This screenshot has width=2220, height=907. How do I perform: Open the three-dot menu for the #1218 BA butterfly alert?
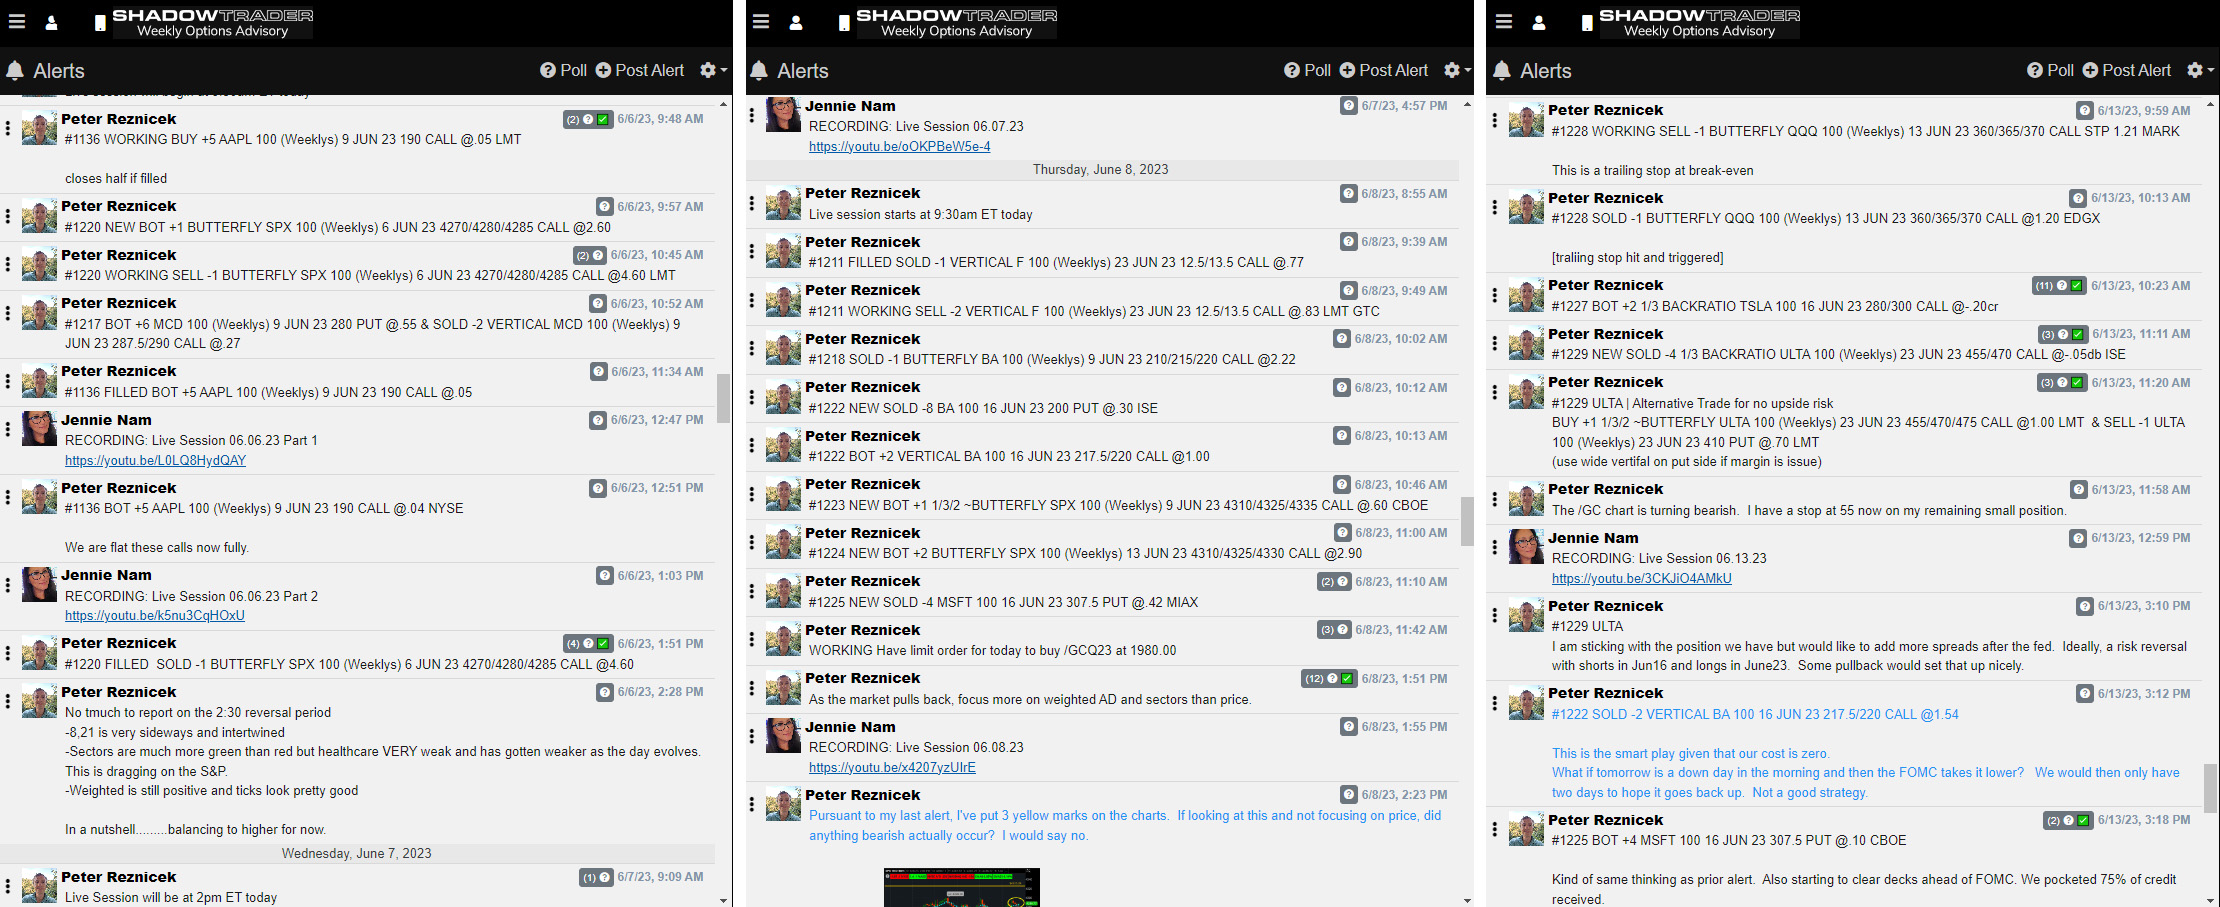[x=752, y=348]
